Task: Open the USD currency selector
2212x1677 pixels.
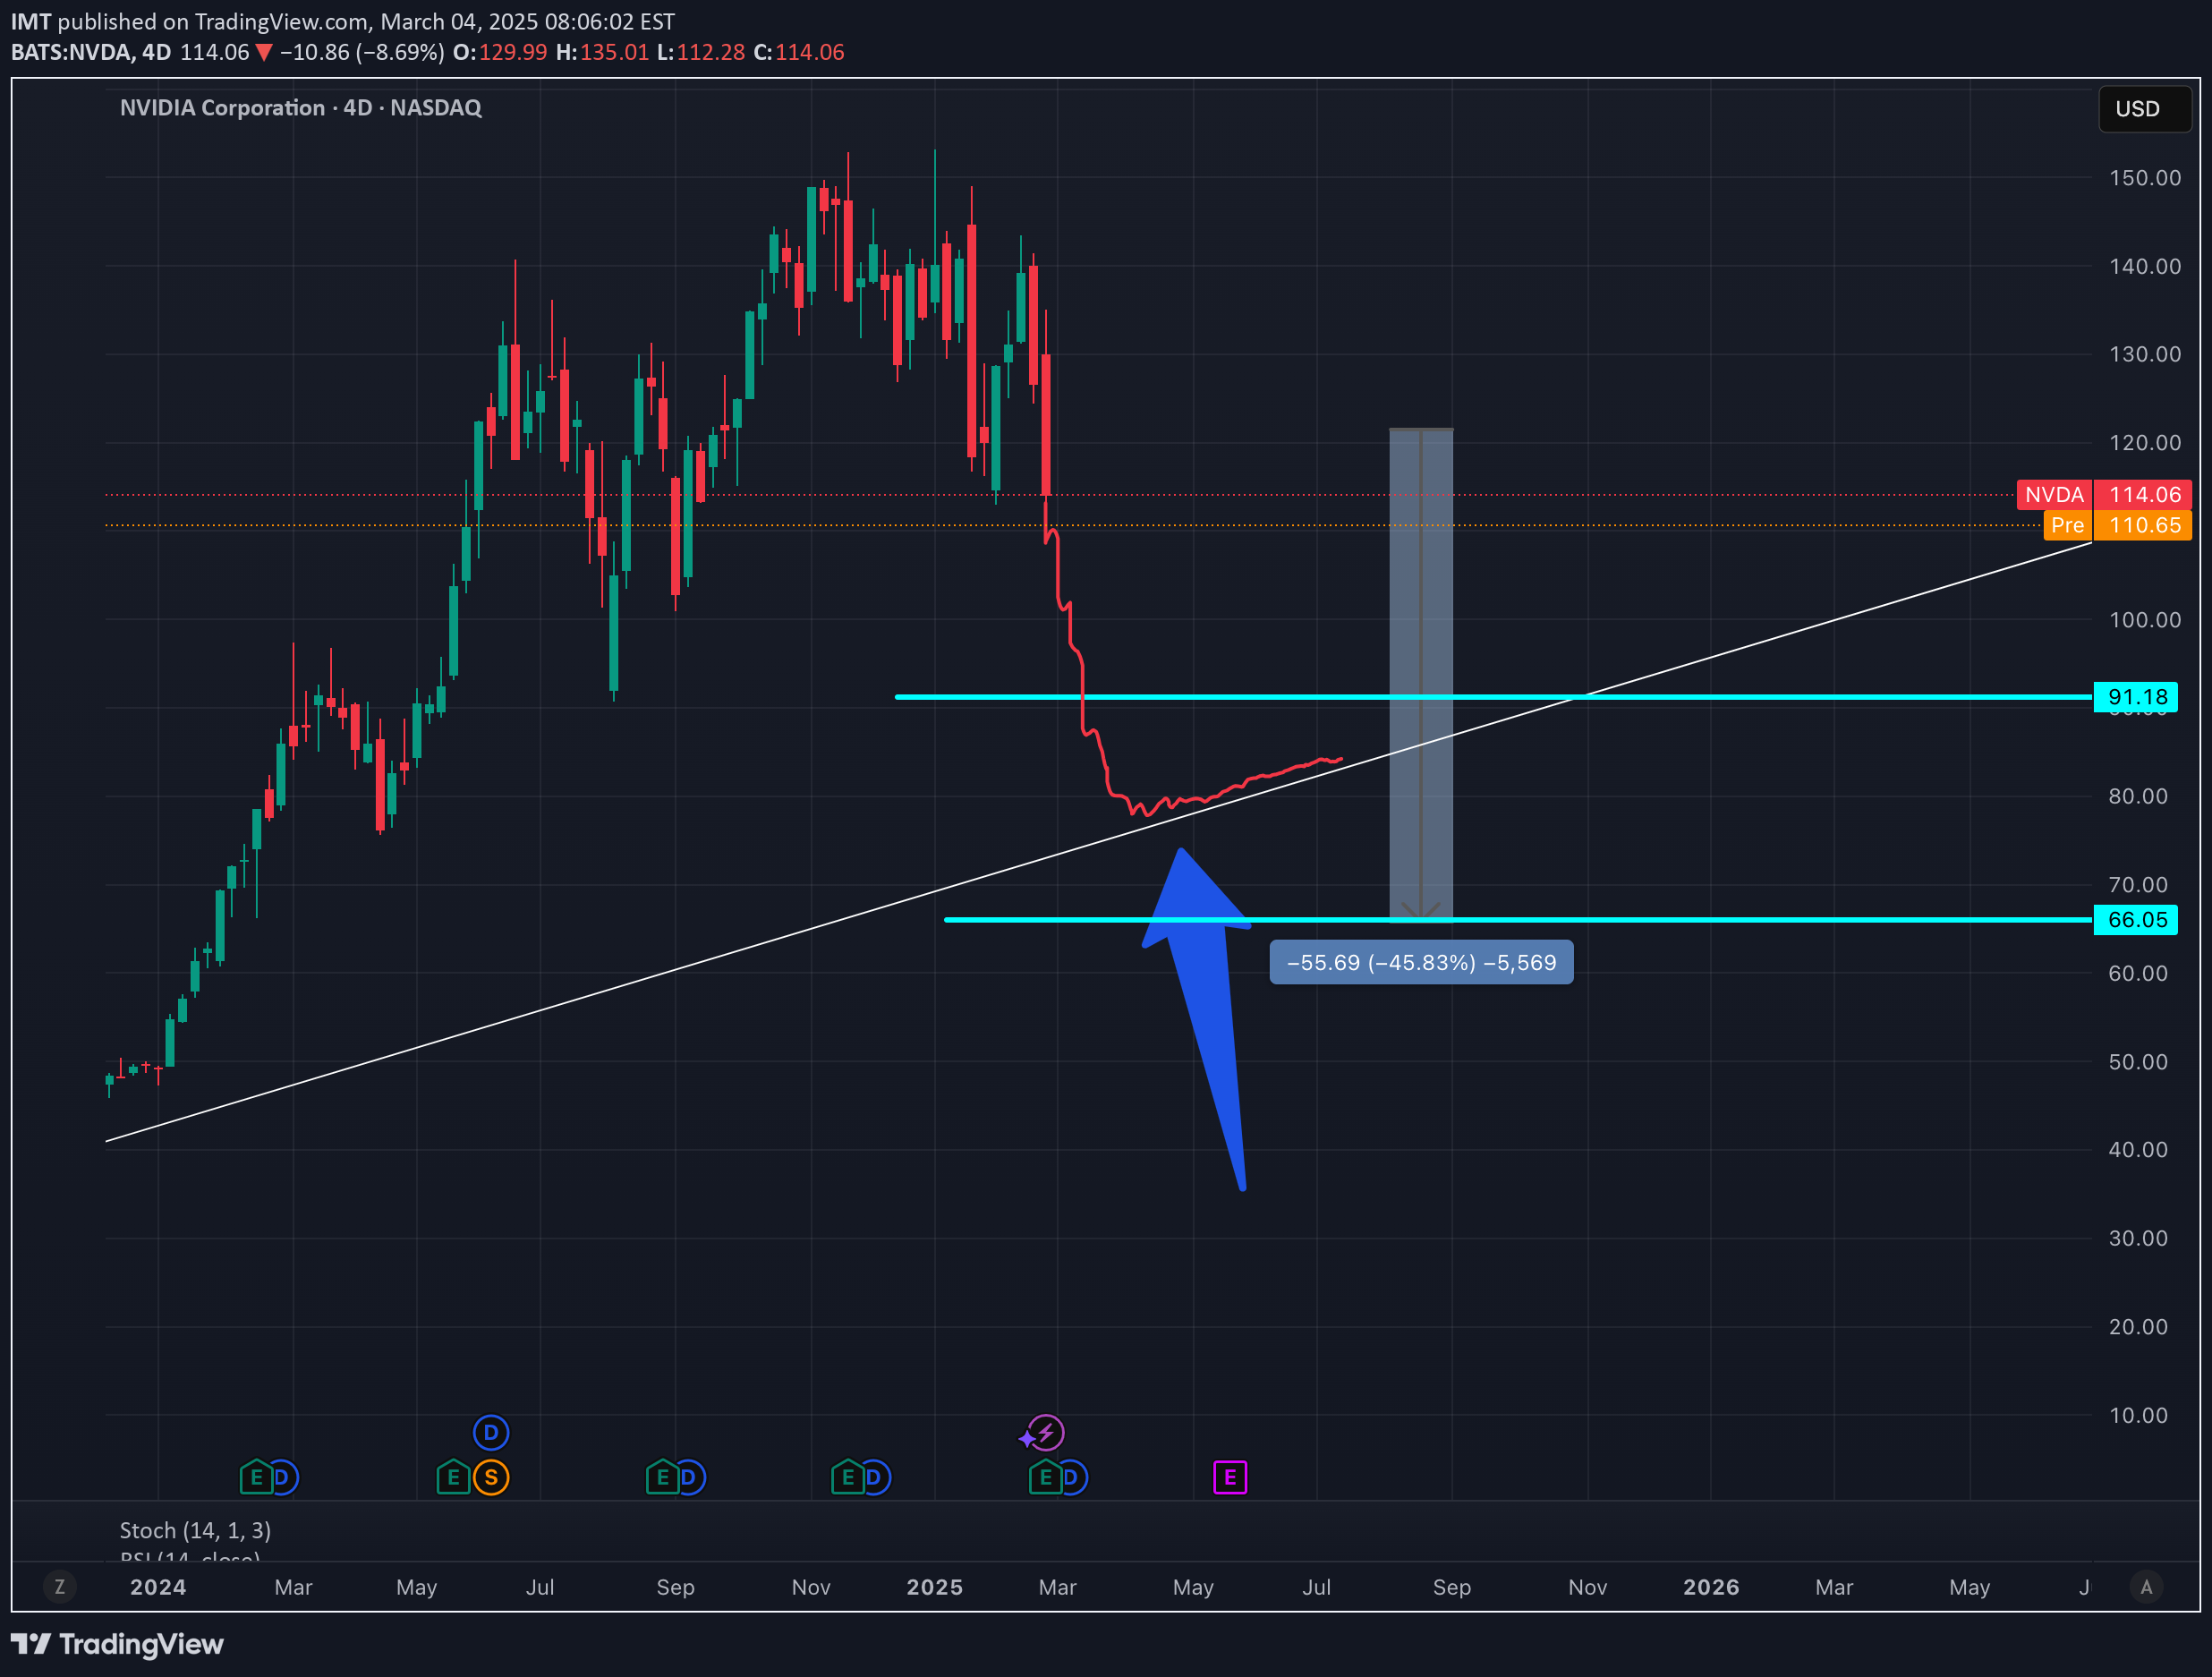Action: [2145, 109]
